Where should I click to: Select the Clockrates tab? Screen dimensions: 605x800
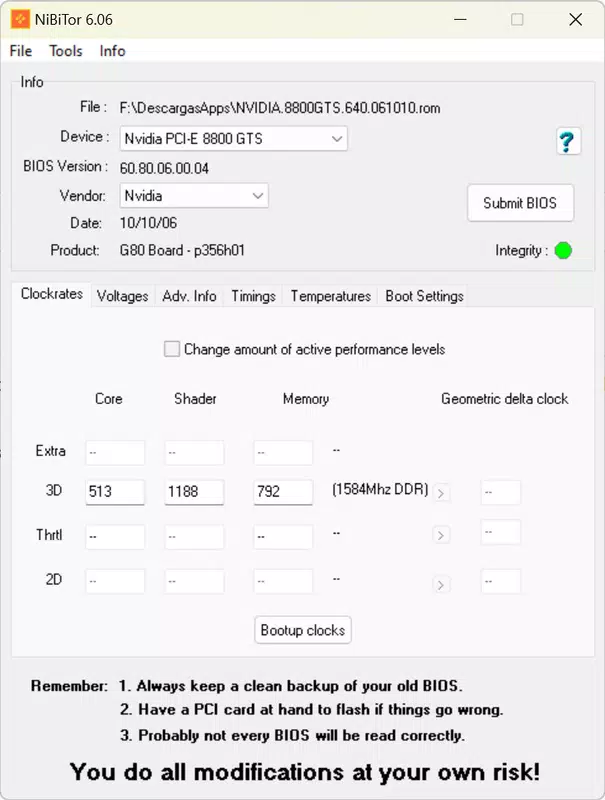(x=52, y=294)
